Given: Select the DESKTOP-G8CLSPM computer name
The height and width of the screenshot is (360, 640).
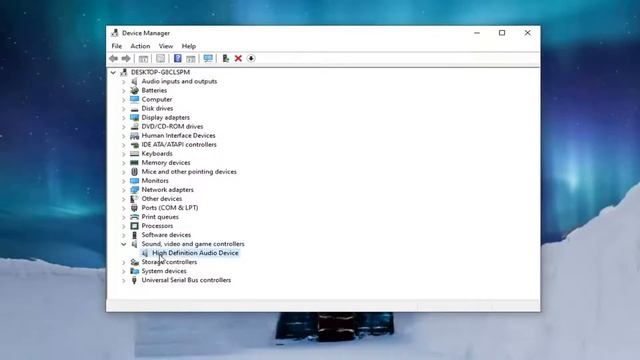Looking at the screenshot, I should (x=160, y=72).
